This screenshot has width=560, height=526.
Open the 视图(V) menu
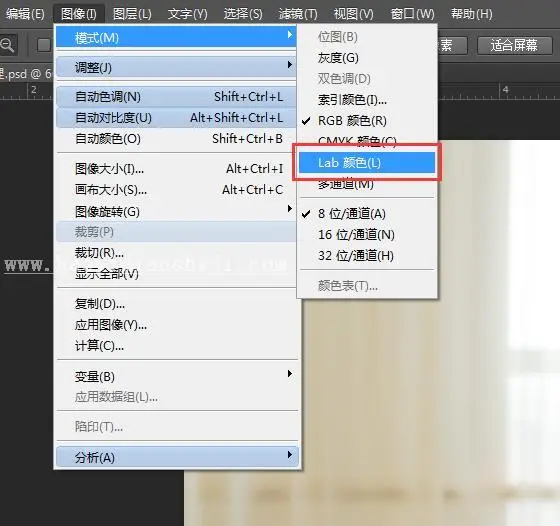[x=354, y=14]
